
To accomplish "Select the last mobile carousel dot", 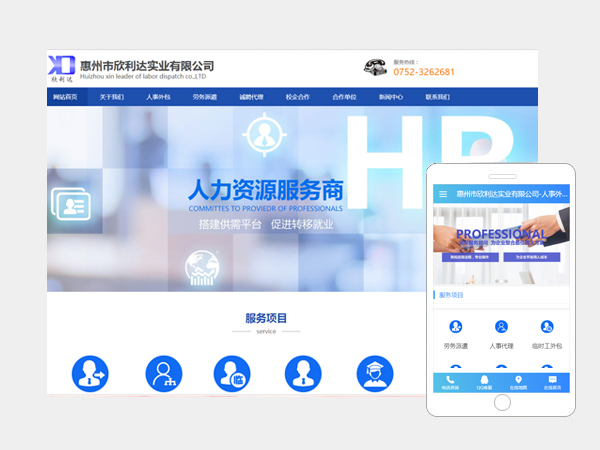I will [506, 281].
